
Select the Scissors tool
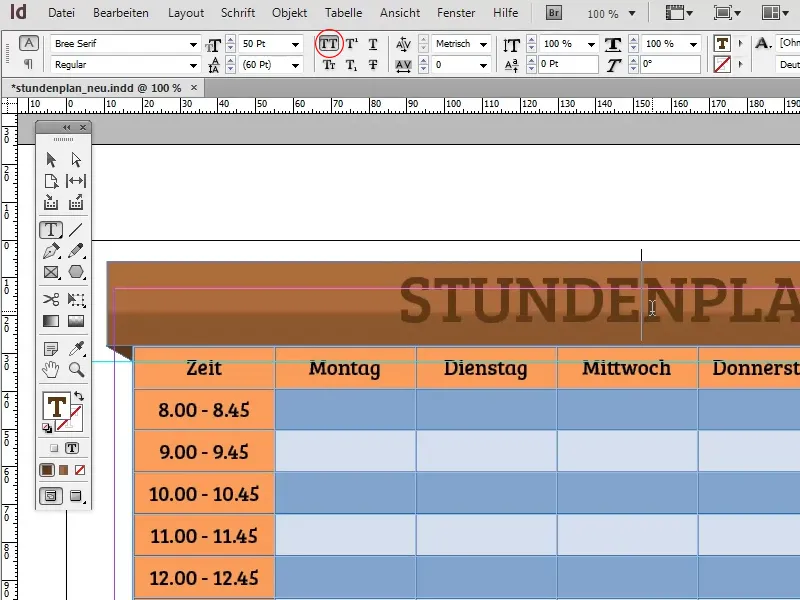point(51,299)
